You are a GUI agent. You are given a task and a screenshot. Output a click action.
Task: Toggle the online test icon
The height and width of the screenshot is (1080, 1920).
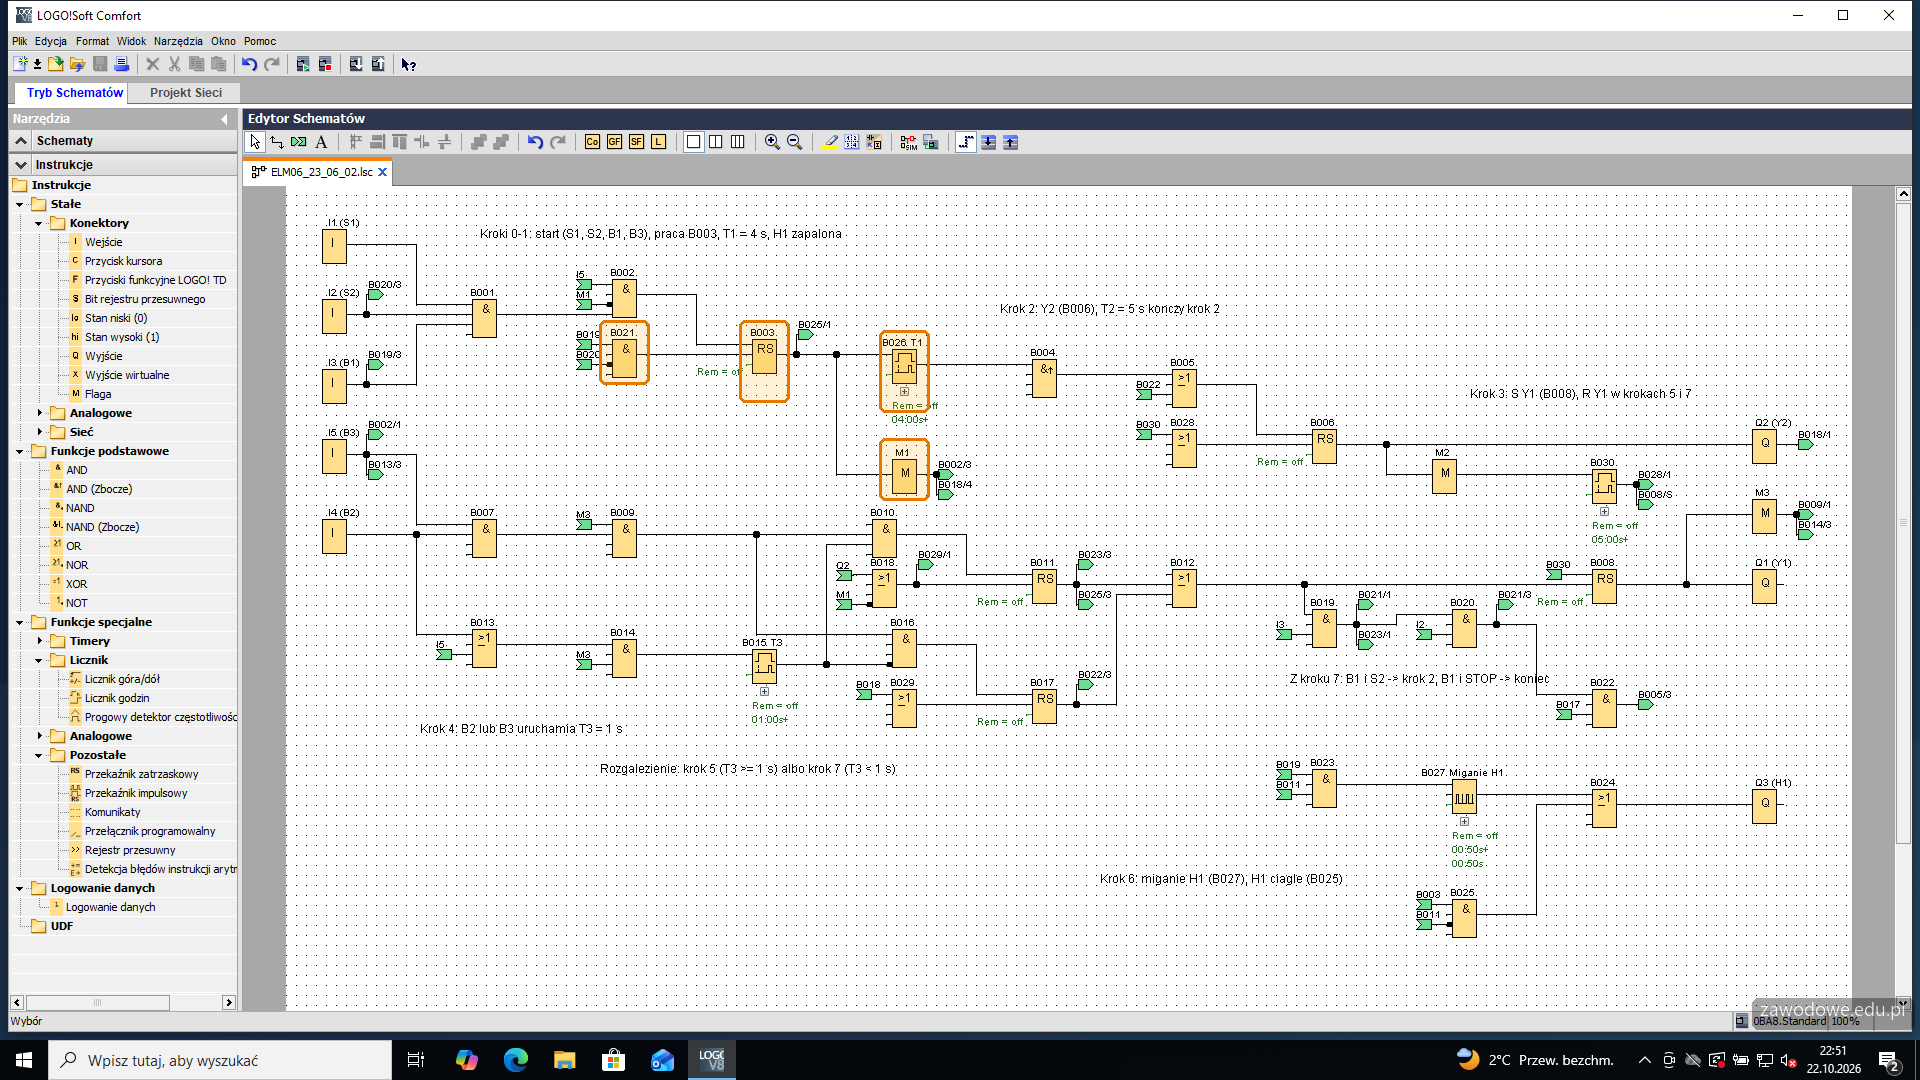tap(930, 142)
